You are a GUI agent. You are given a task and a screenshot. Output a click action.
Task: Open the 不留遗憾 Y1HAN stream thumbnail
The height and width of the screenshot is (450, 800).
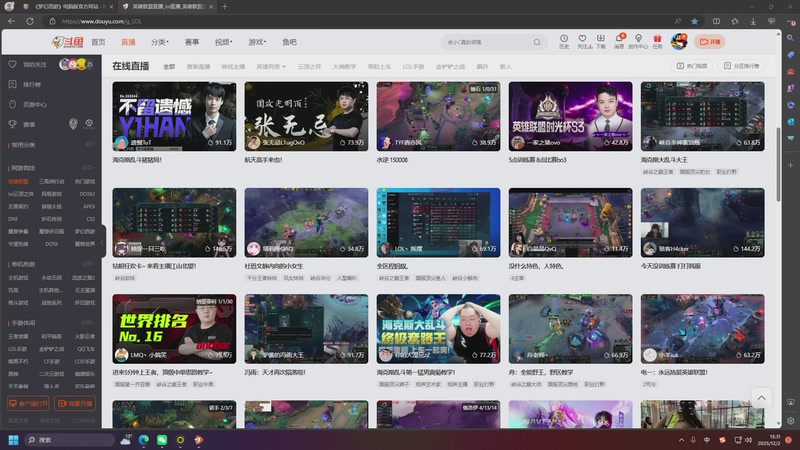pyautogui.click(x=174, y=116)
